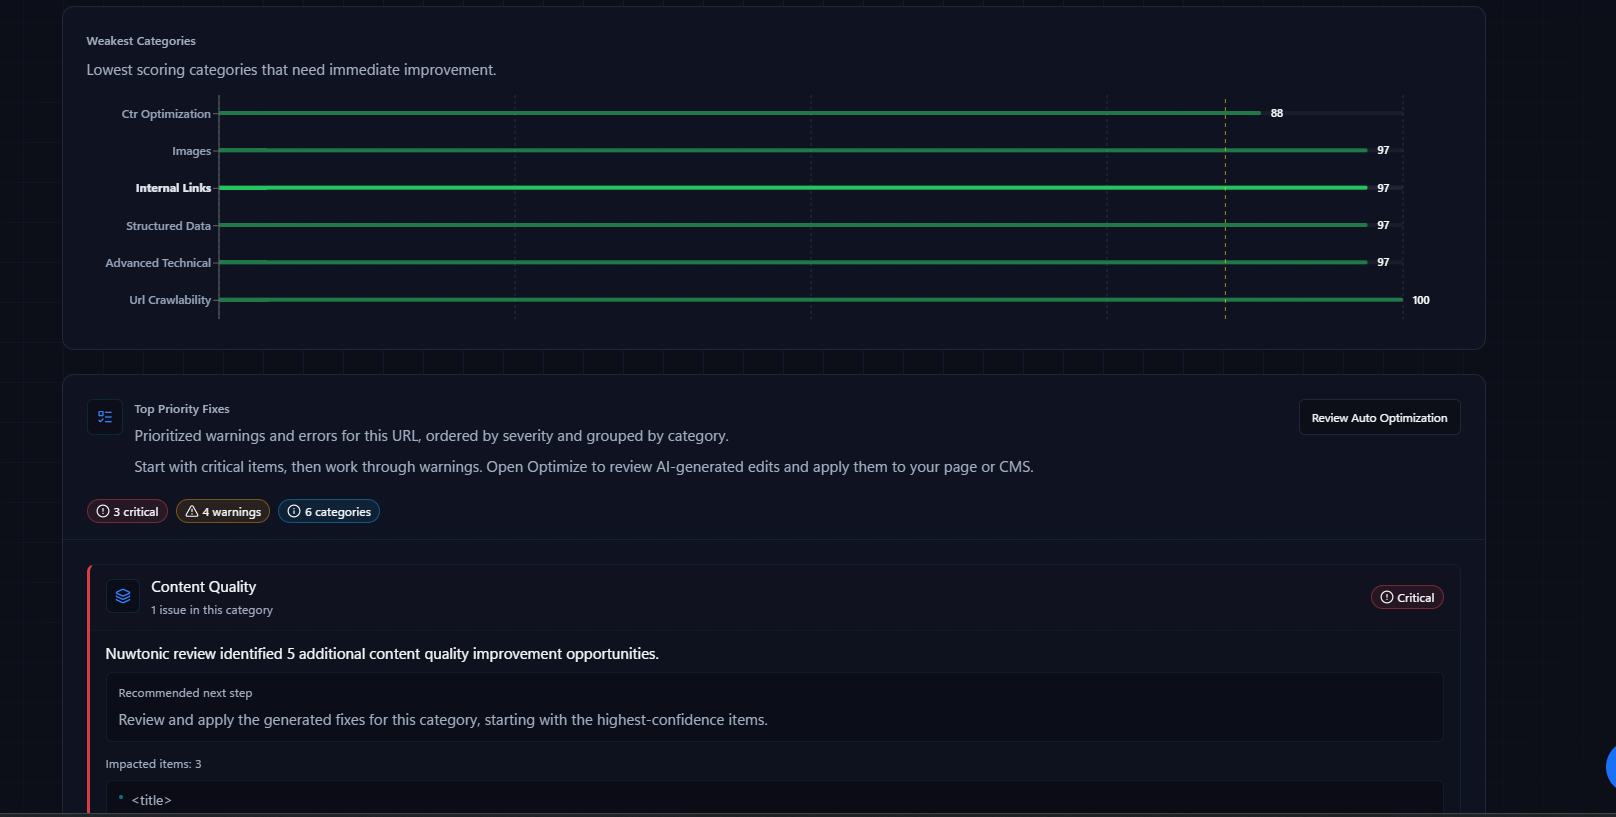
Task: Click the Critical severity badge on Content Quality
Action: (x=1407, y=597)
